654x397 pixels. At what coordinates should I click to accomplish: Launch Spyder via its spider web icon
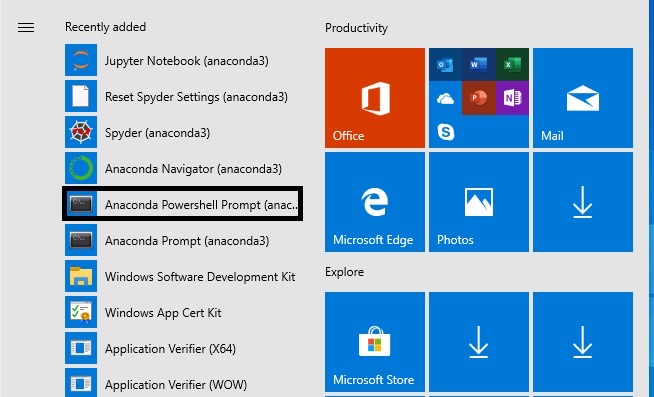pyautogui.click(x=81, y=132)
